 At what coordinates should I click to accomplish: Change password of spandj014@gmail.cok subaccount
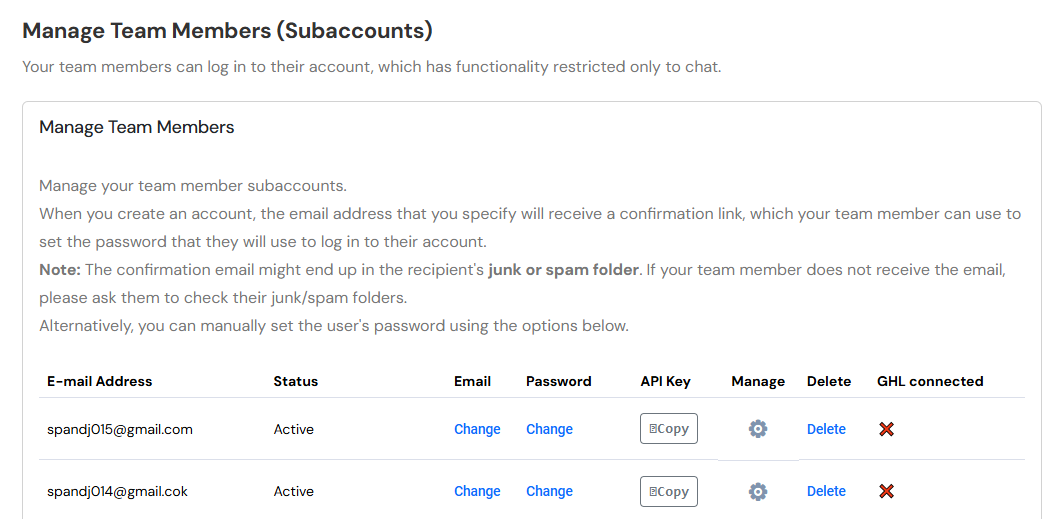[x=549, y=491]
